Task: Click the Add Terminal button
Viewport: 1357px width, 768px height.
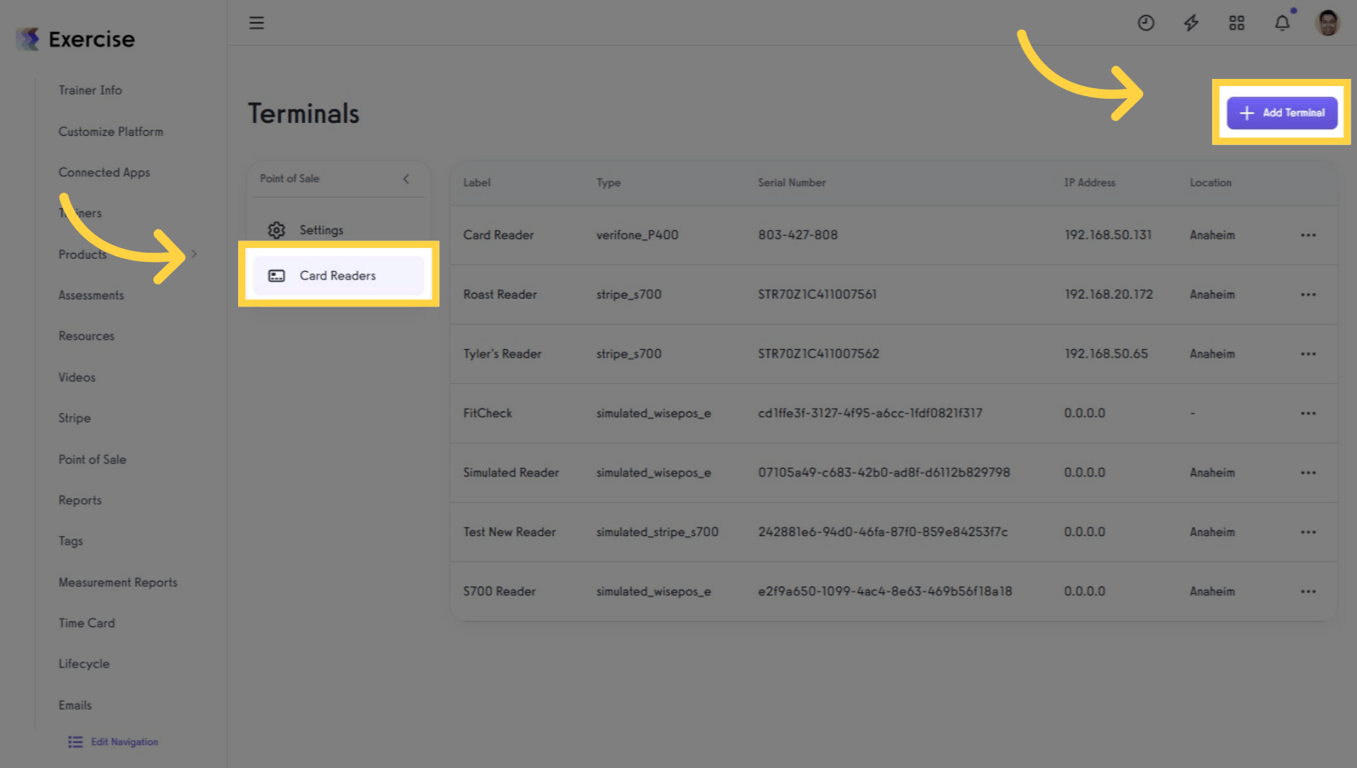Action: pos(1282,113)
